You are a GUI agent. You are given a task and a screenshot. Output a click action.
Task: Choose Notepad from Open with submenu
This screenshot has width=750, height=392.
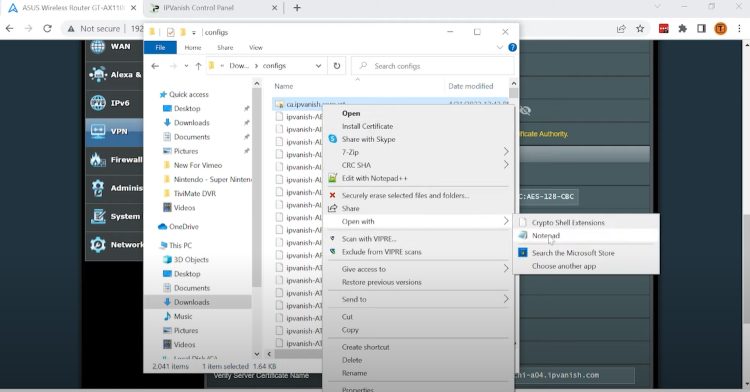click(546, 236)
